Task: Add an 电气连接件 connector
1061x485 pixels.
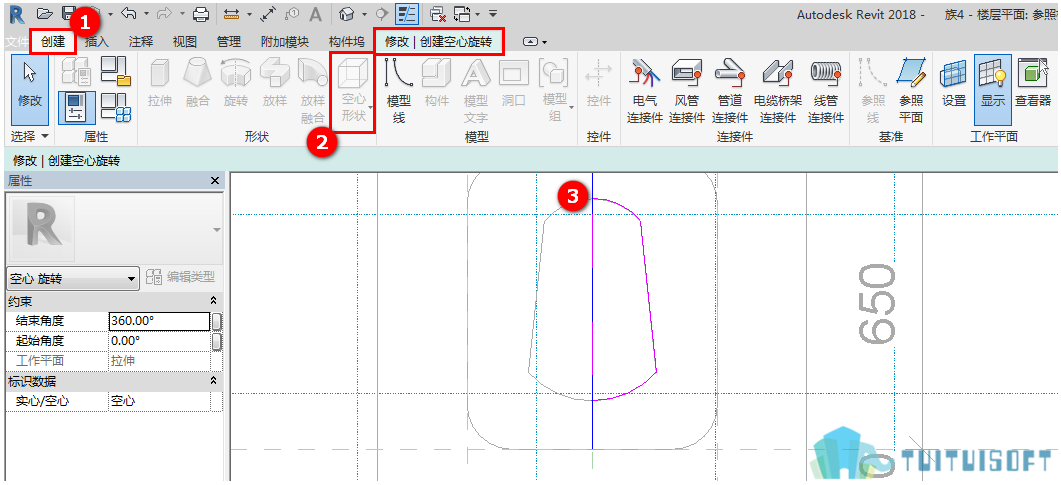Action: point(645,91)
